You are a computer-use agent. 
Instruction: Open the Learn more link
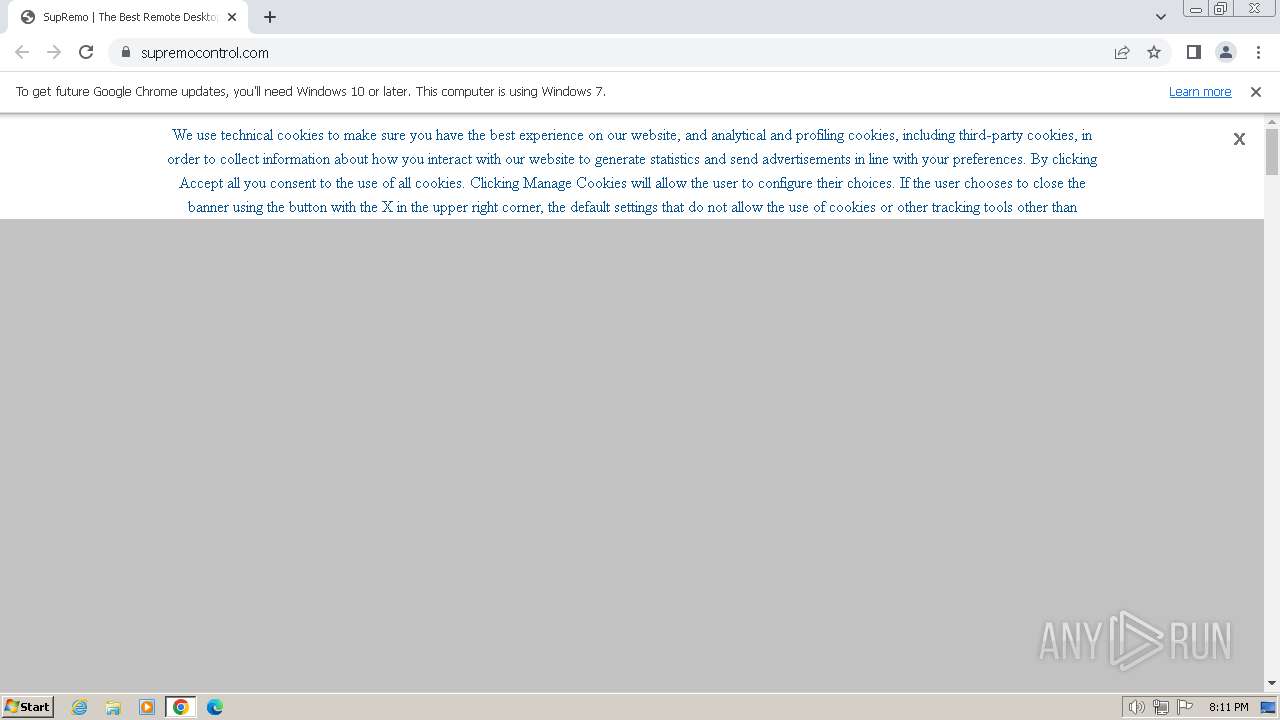[1200, 91]
